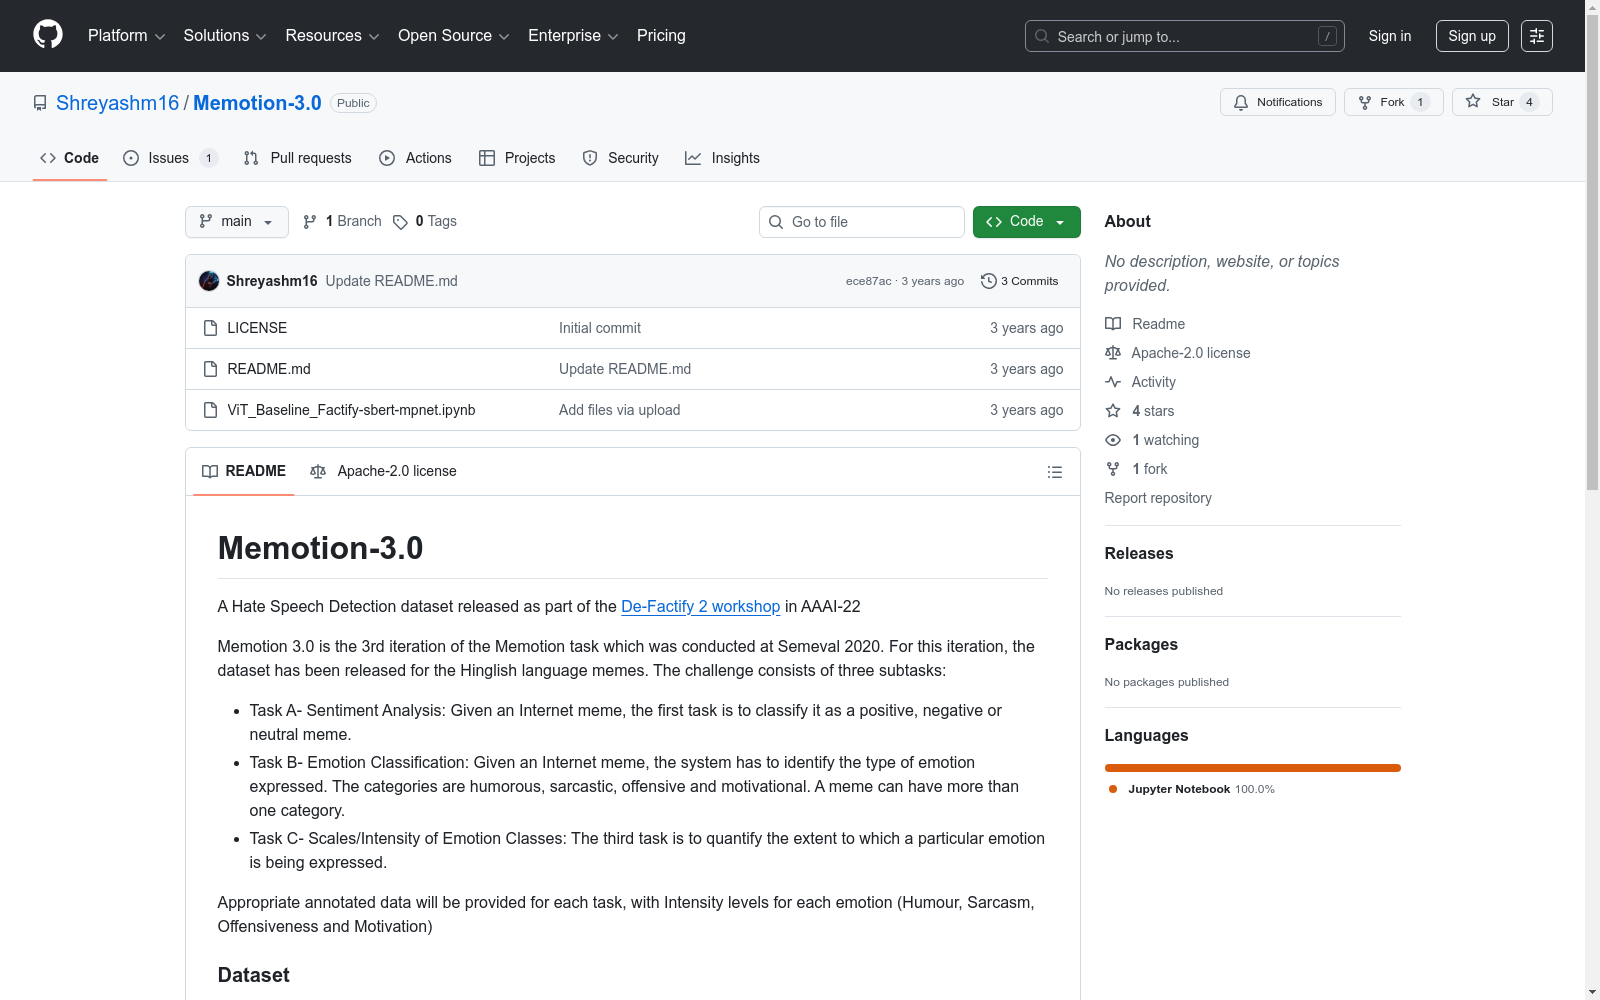The width and height of the screenshot is (1600, 1000).
Task: Expand the Solutions menu
Action: (x=225, y=36)
